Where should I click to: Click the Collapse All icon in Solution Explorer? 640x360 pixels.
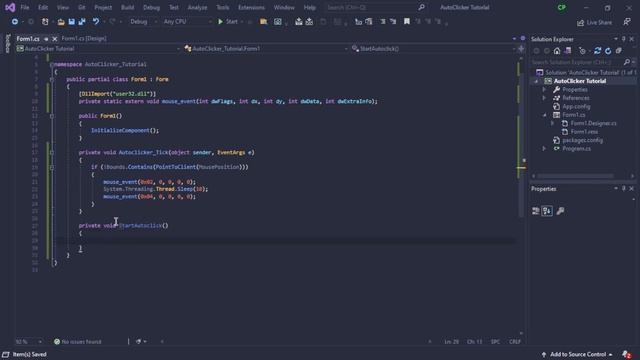pos(619,51)
